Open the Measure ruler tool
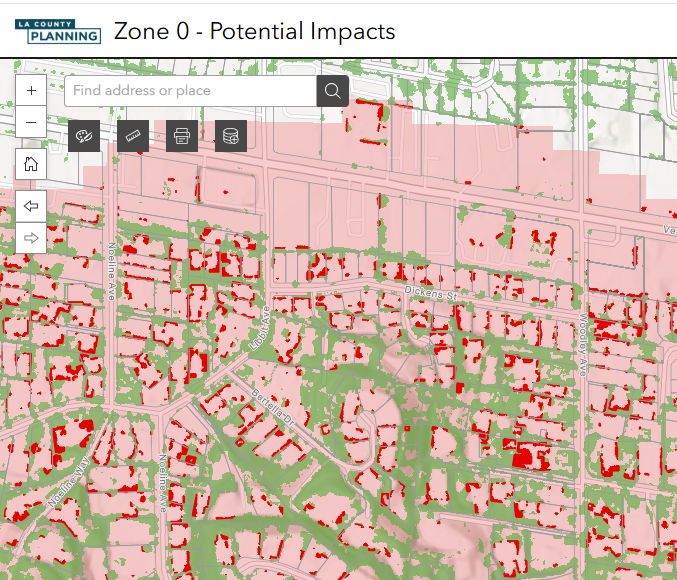The image size is (677, 580). click(133, 136)
